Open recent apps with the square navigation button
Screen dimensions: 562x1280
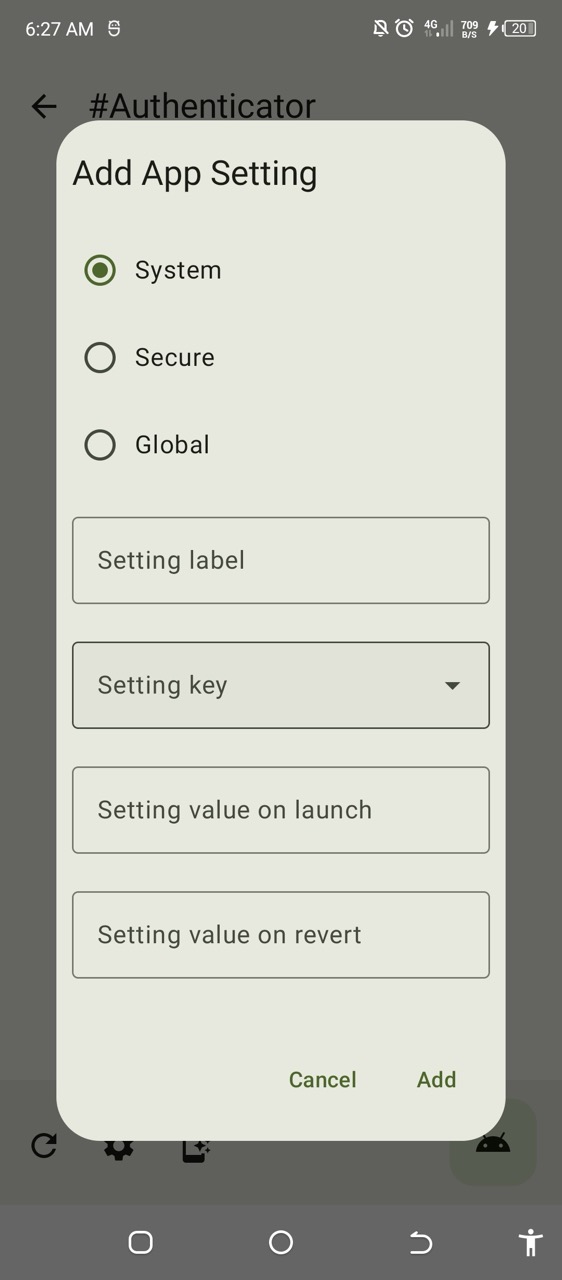point(141,1242)
